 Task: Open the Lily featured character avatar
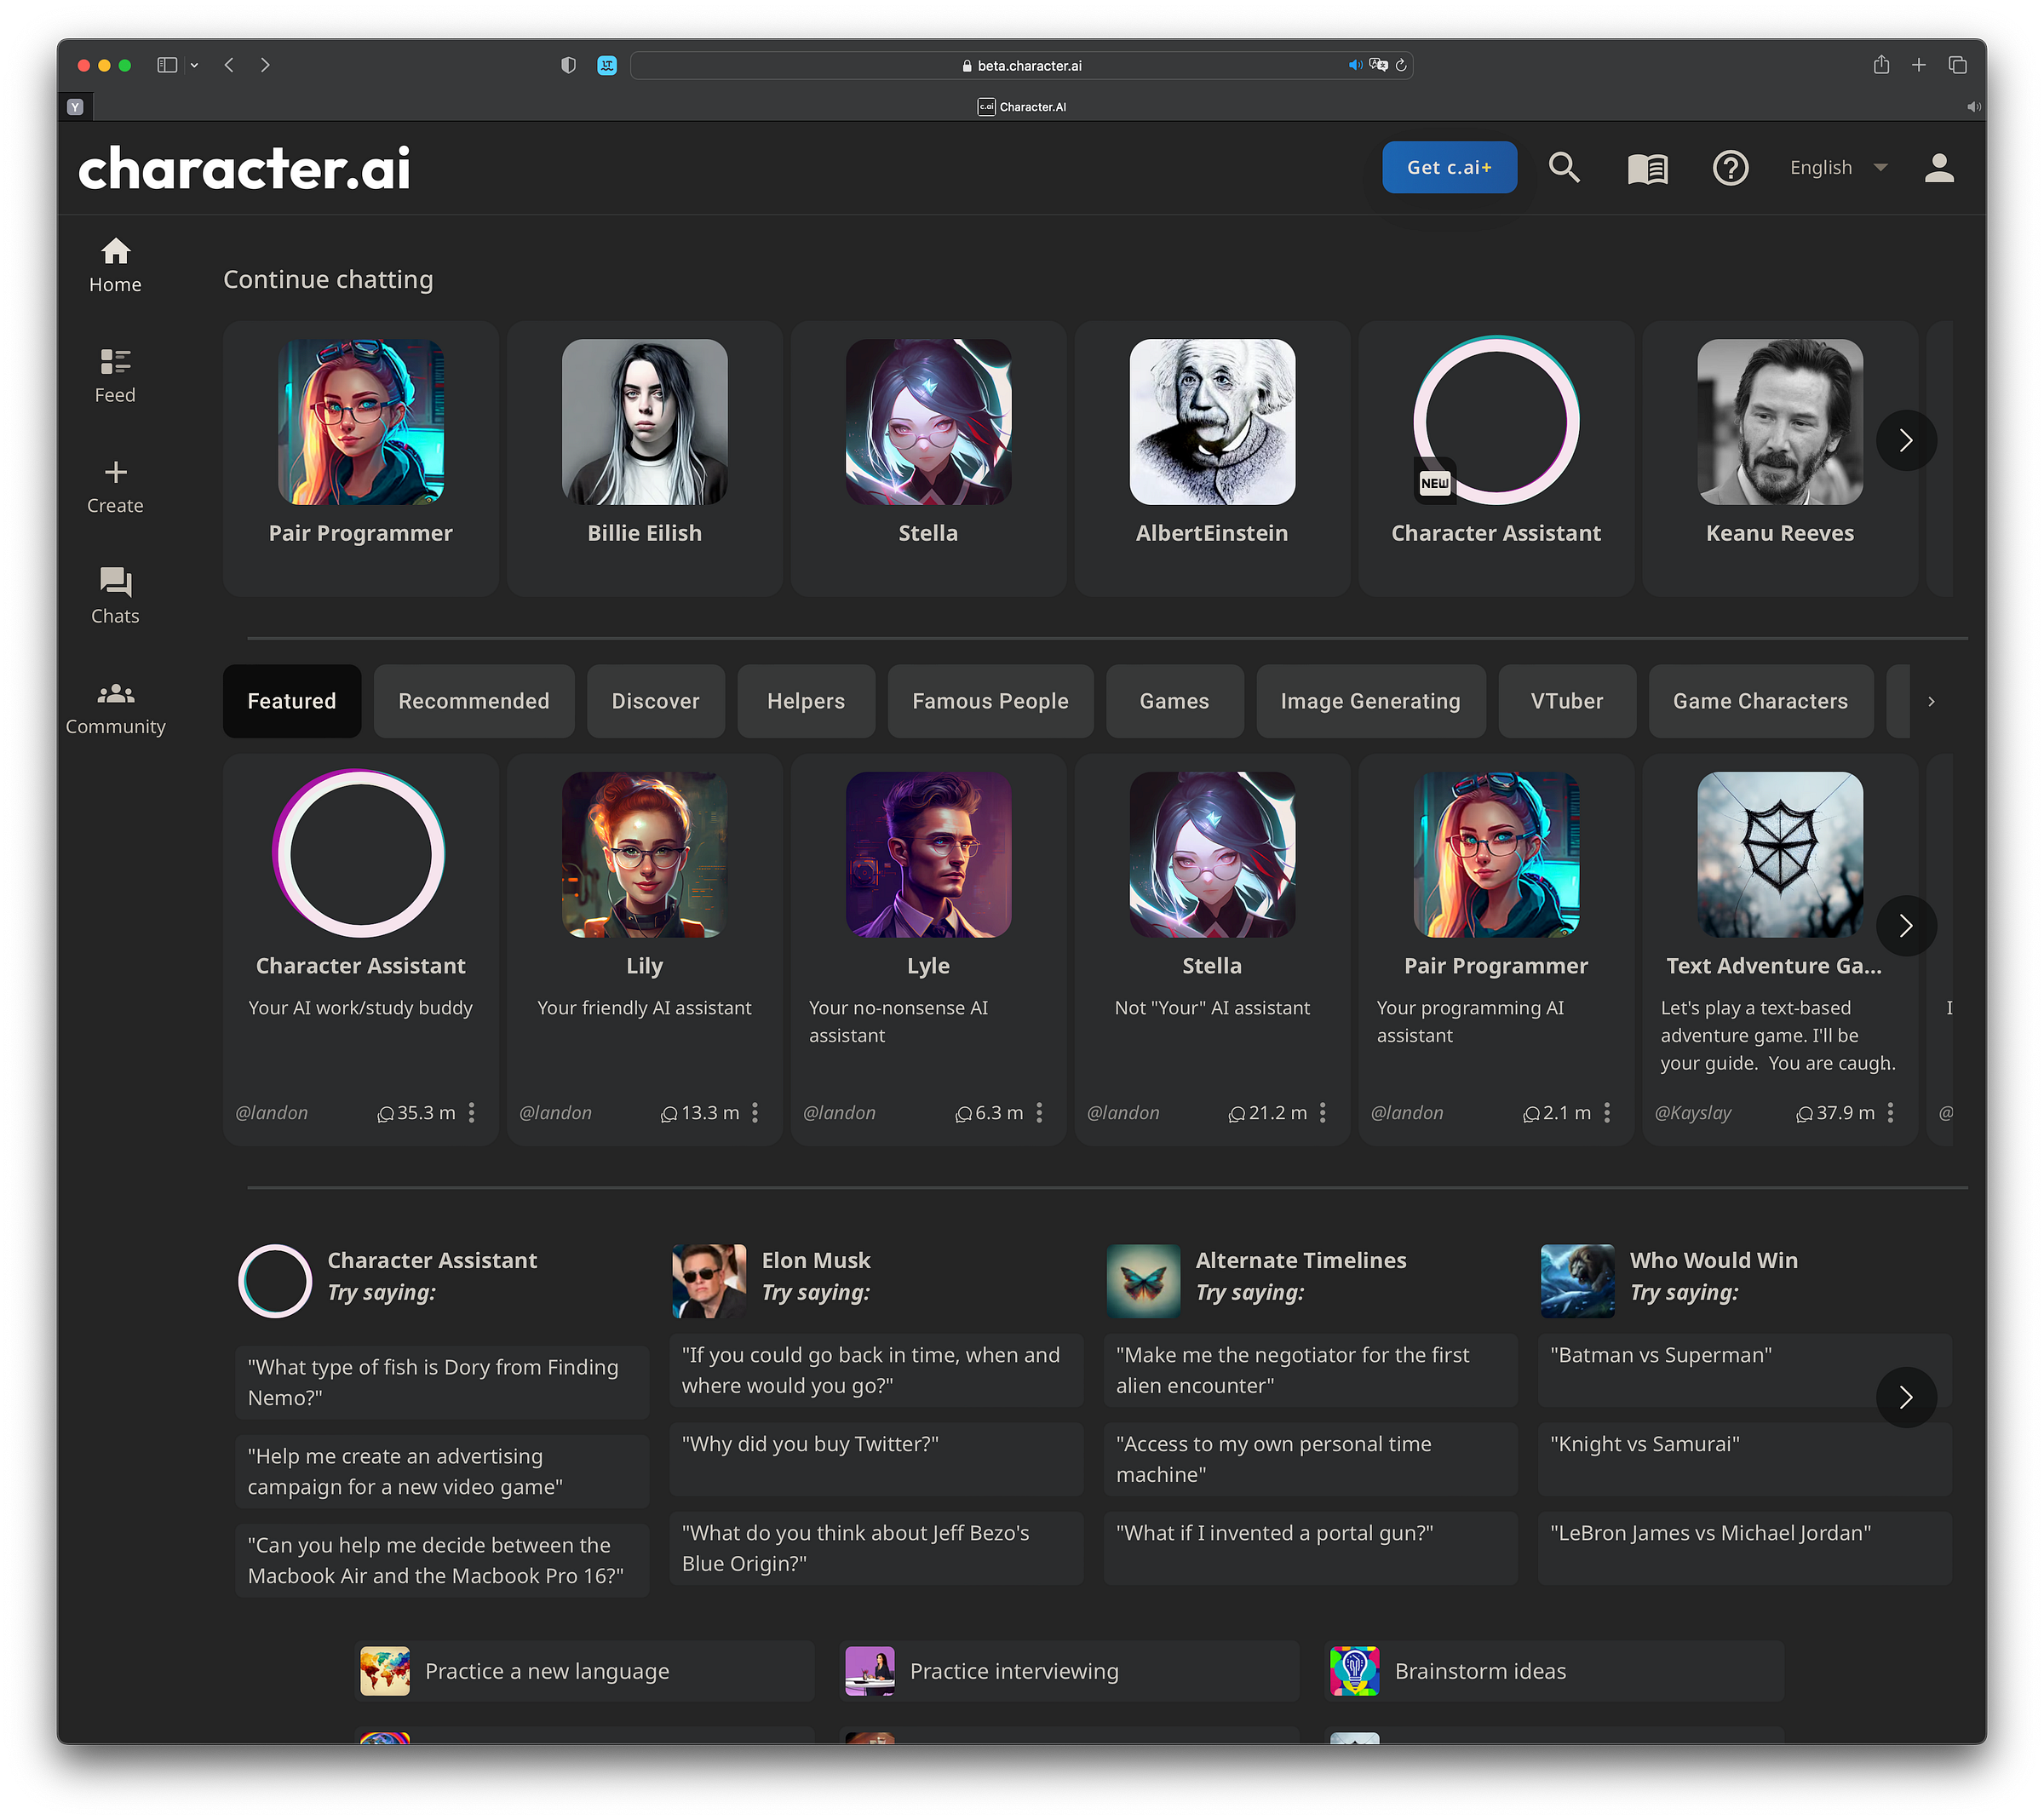click(x=645, y=854)
